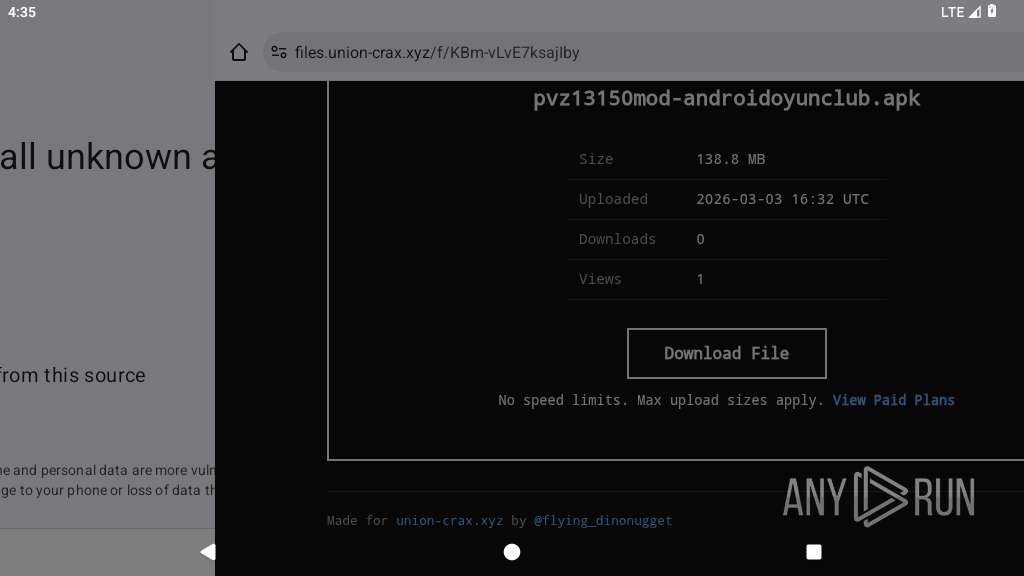
Task: Select the size value 138.8 MB
Action: pyautogui.click(x=730, y=159)
